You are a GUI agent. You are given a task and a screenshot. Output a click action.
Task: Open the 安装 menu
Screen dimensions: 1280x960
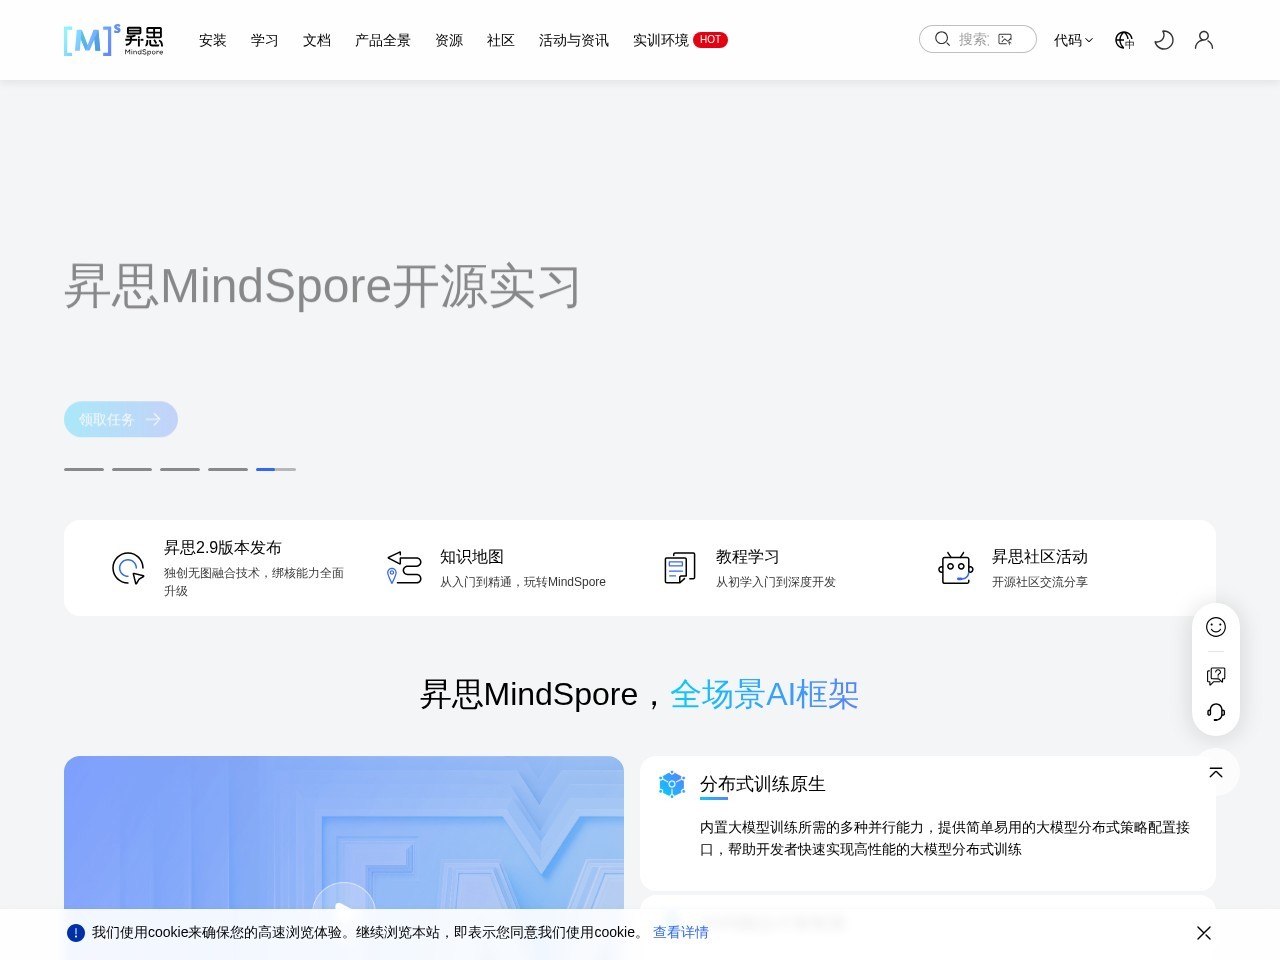coord(213,40)
